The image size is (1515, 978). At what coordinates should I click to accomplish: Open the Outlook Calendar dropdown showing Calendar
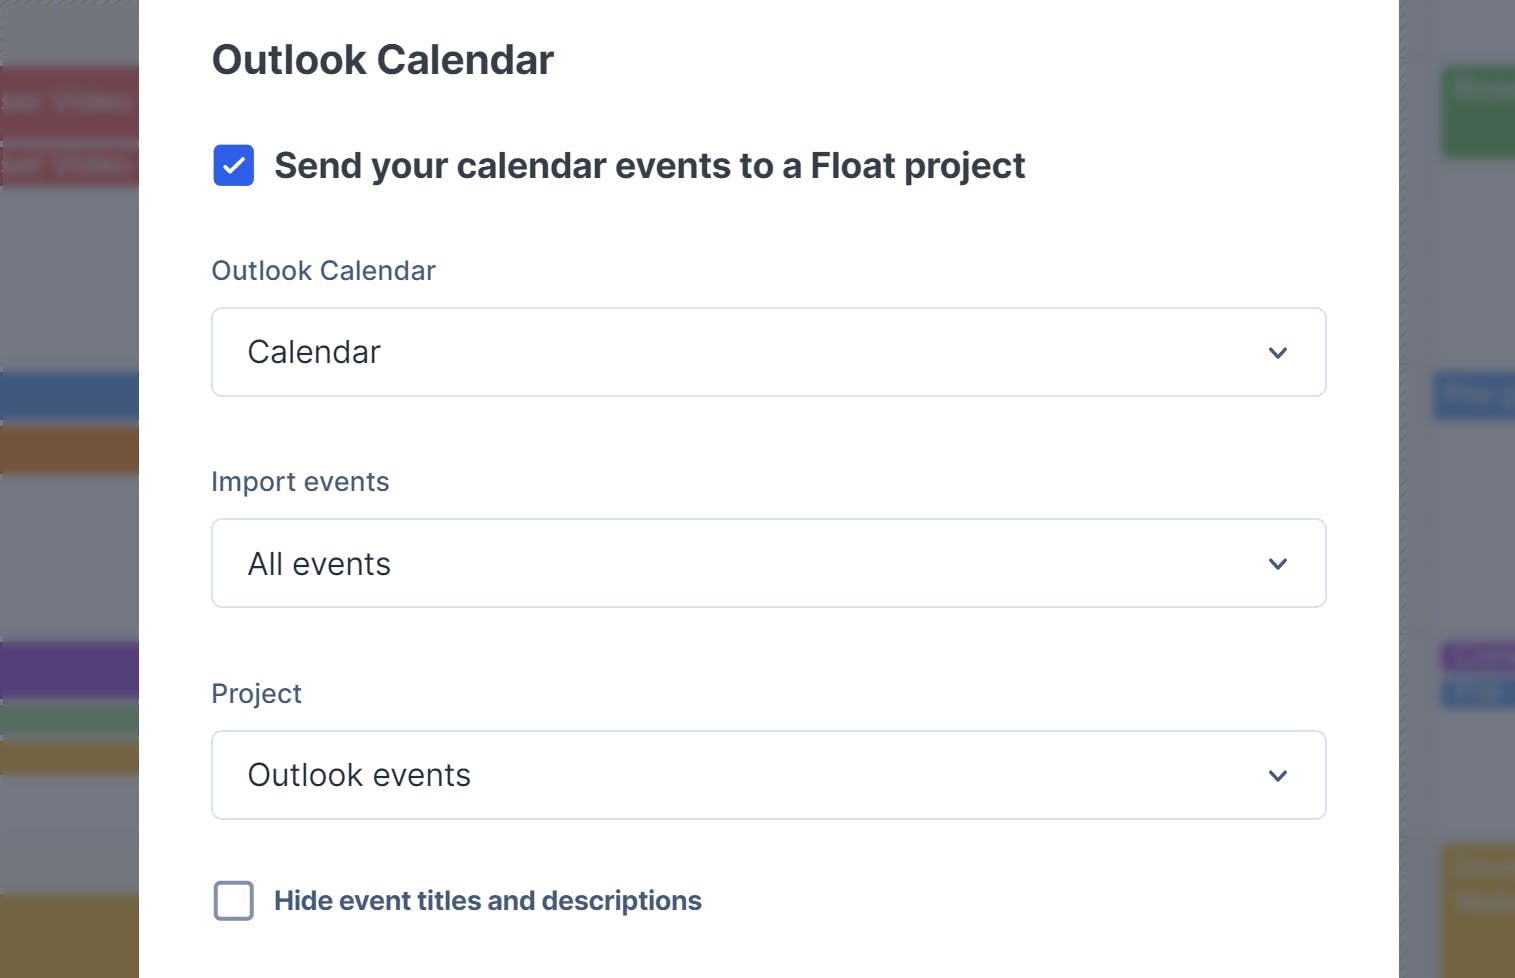[x=768, y=352]
